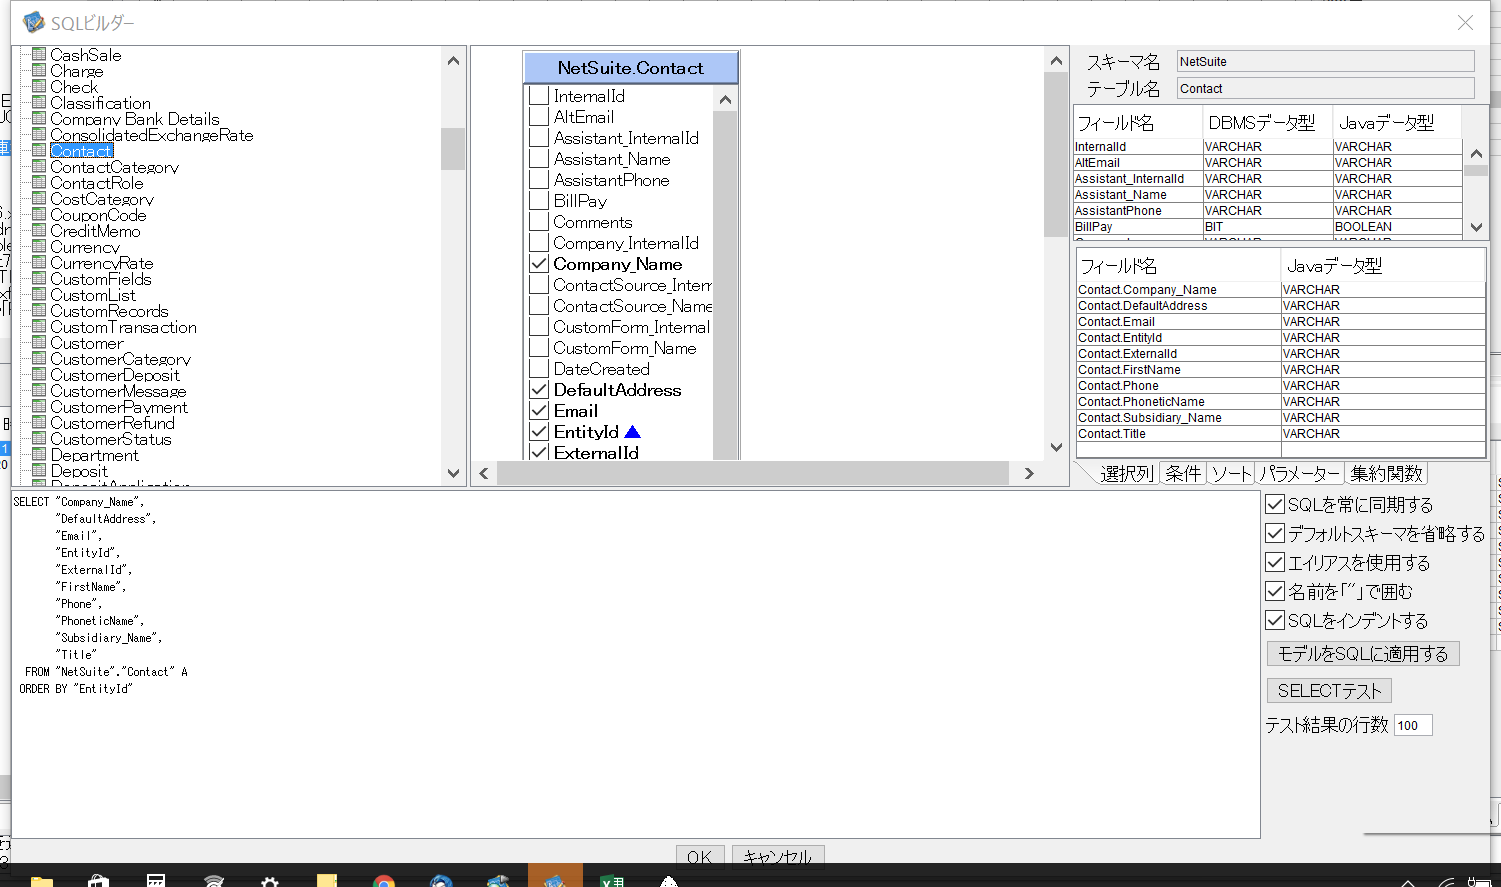Check the Comments field checkbox

pyautogui.click(x=539, y=222)
